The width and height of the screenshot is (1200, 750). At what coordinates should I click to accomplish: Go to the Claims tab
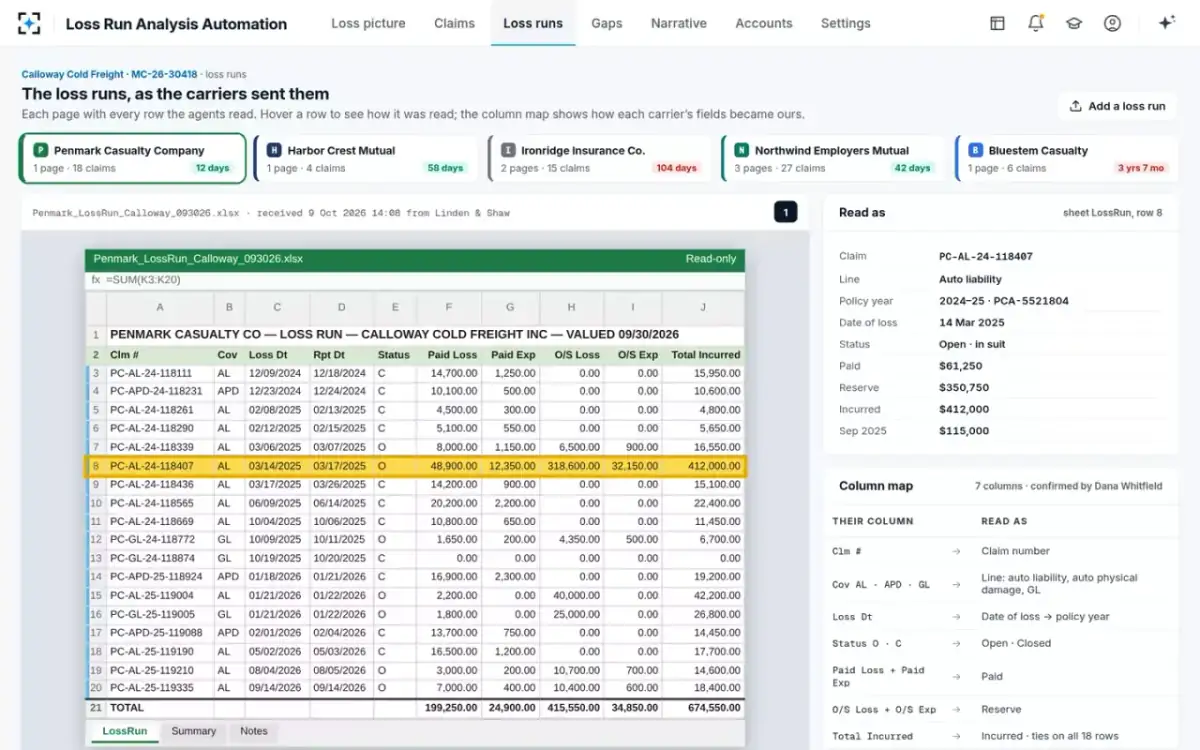pyautogui.click(x=455, y=23)
